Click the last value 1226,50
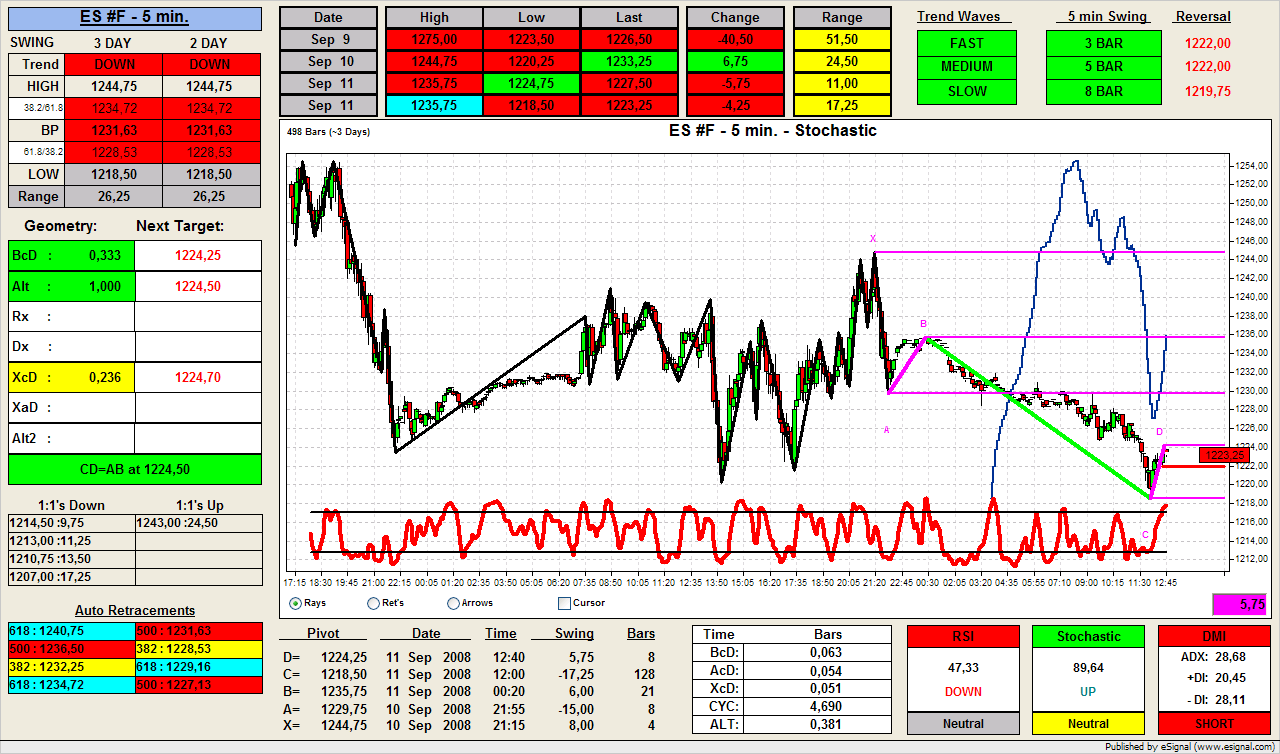The width and height of the screenshot is (1280, 754). 629,40
